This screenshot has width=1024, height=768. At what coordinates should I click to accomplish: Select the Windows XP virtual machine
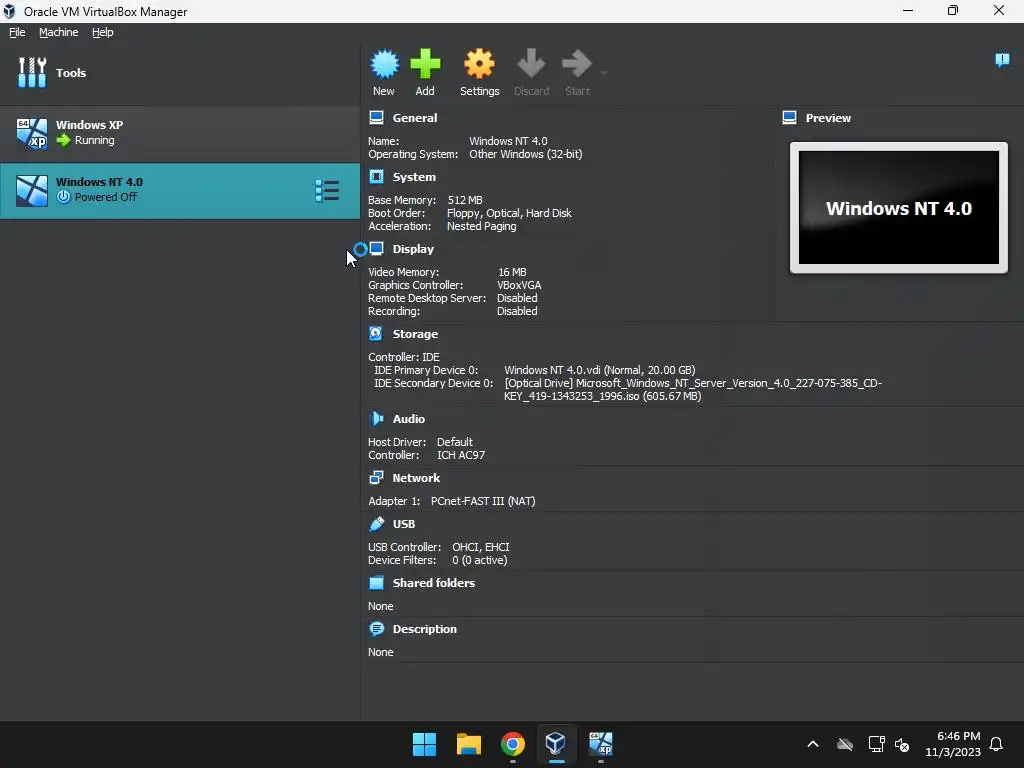click(180, 133)
